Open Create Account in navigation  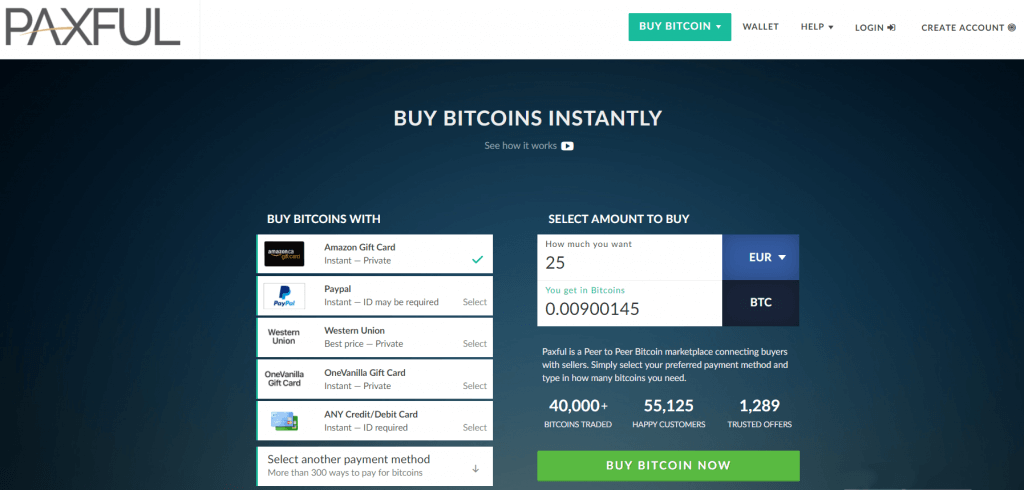pyautogui.click(x=968, y=27)
